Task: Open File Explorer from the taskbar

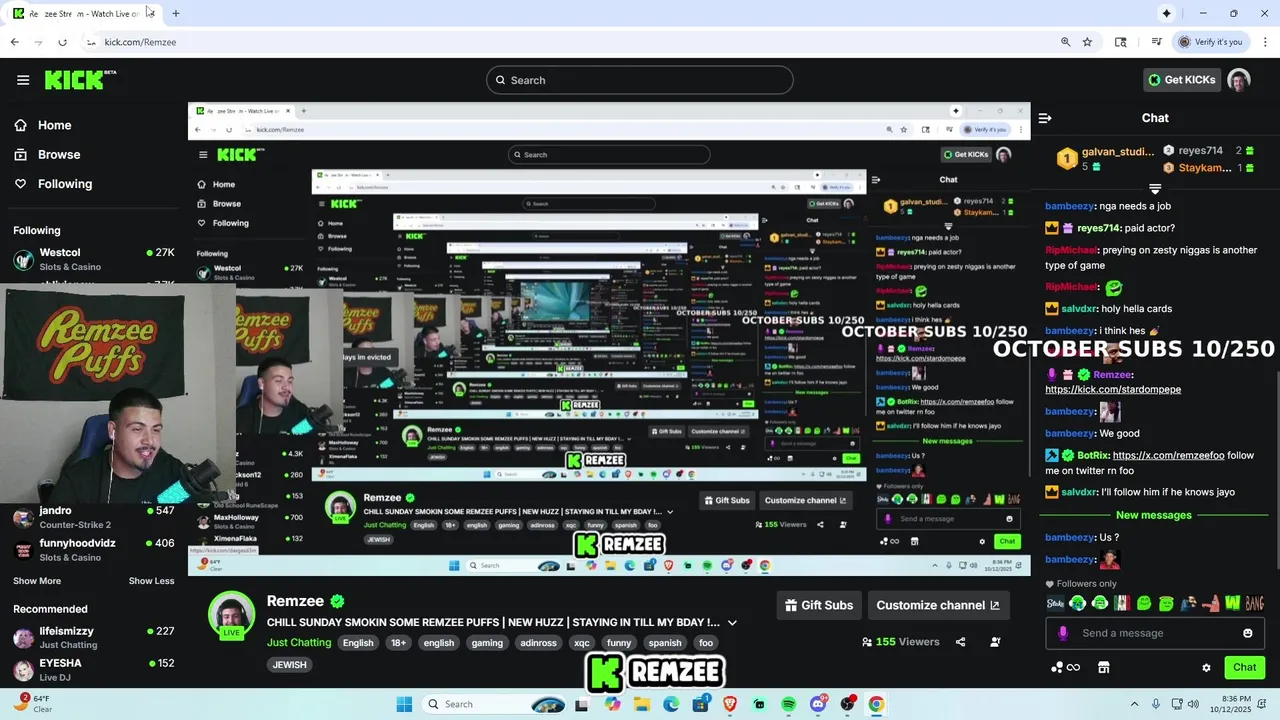Action: pos(641,704)
